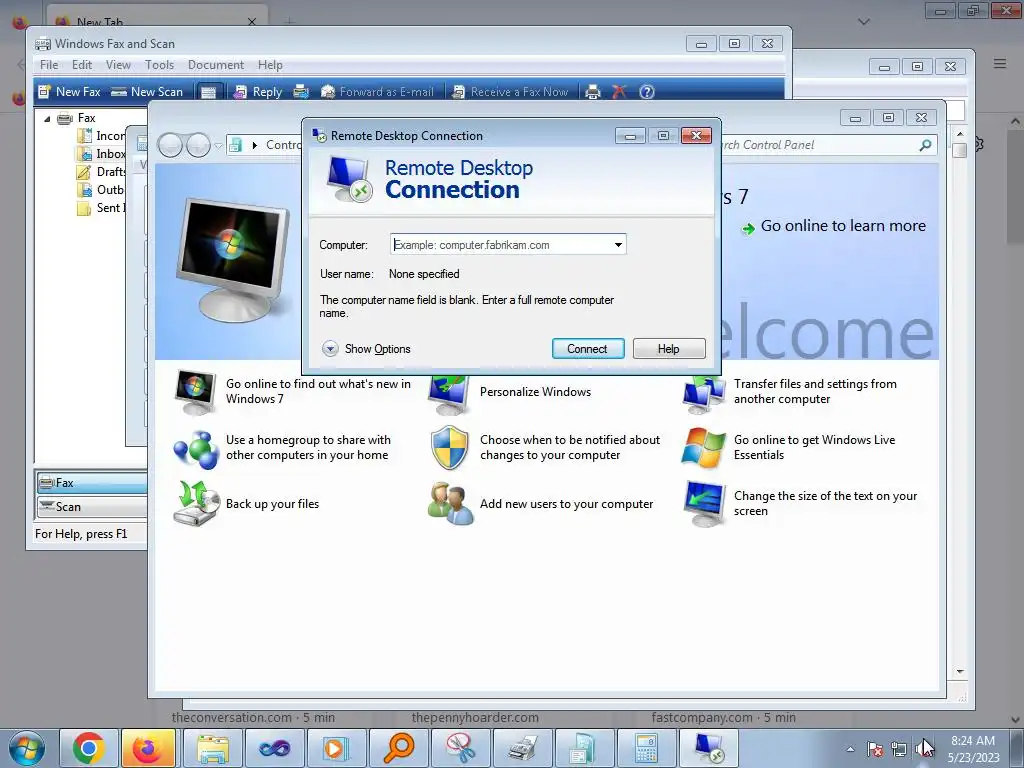This screenshot has height=768, width=1024.
Task: Open recent pages dropdown beside Forward button
Action: tap(218, 145)
